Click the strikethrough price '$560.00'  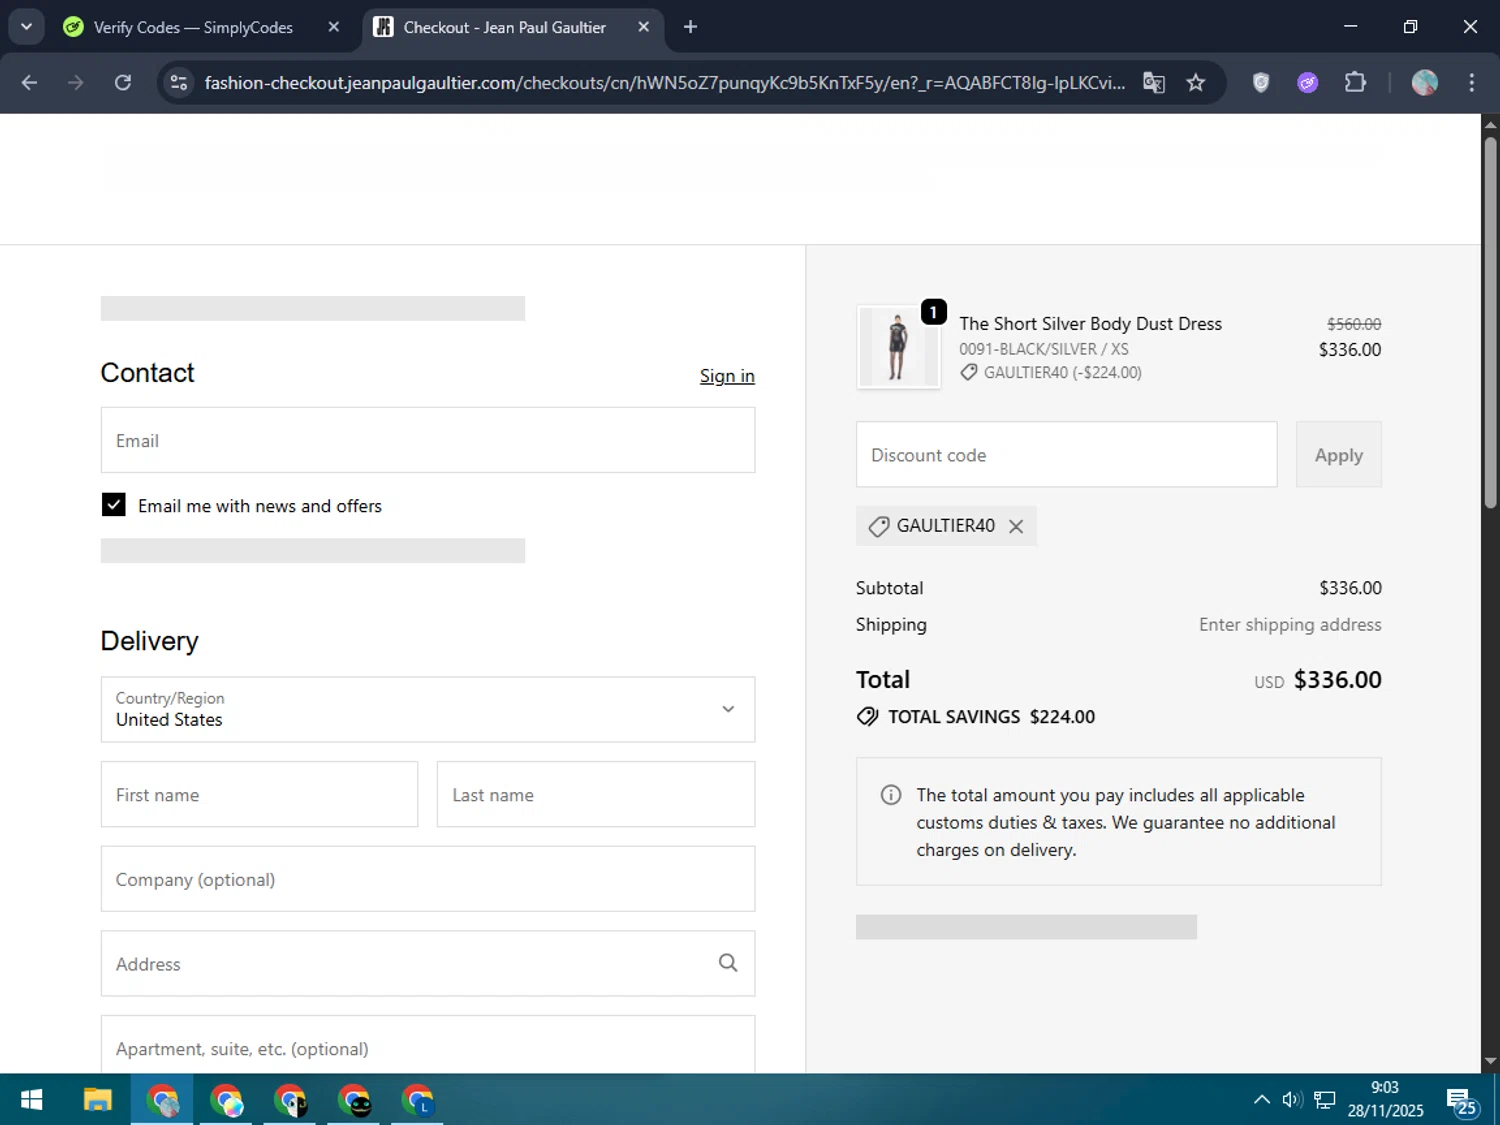[1353, 324]
